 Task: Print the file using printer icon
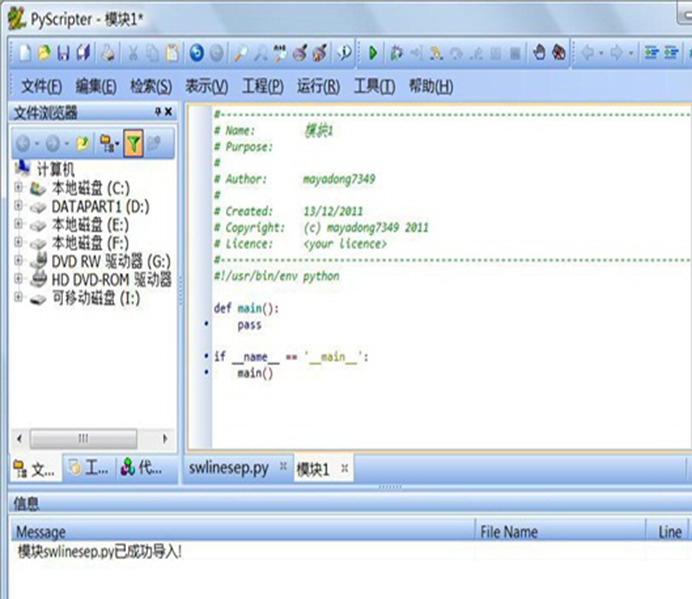(108, 53)
